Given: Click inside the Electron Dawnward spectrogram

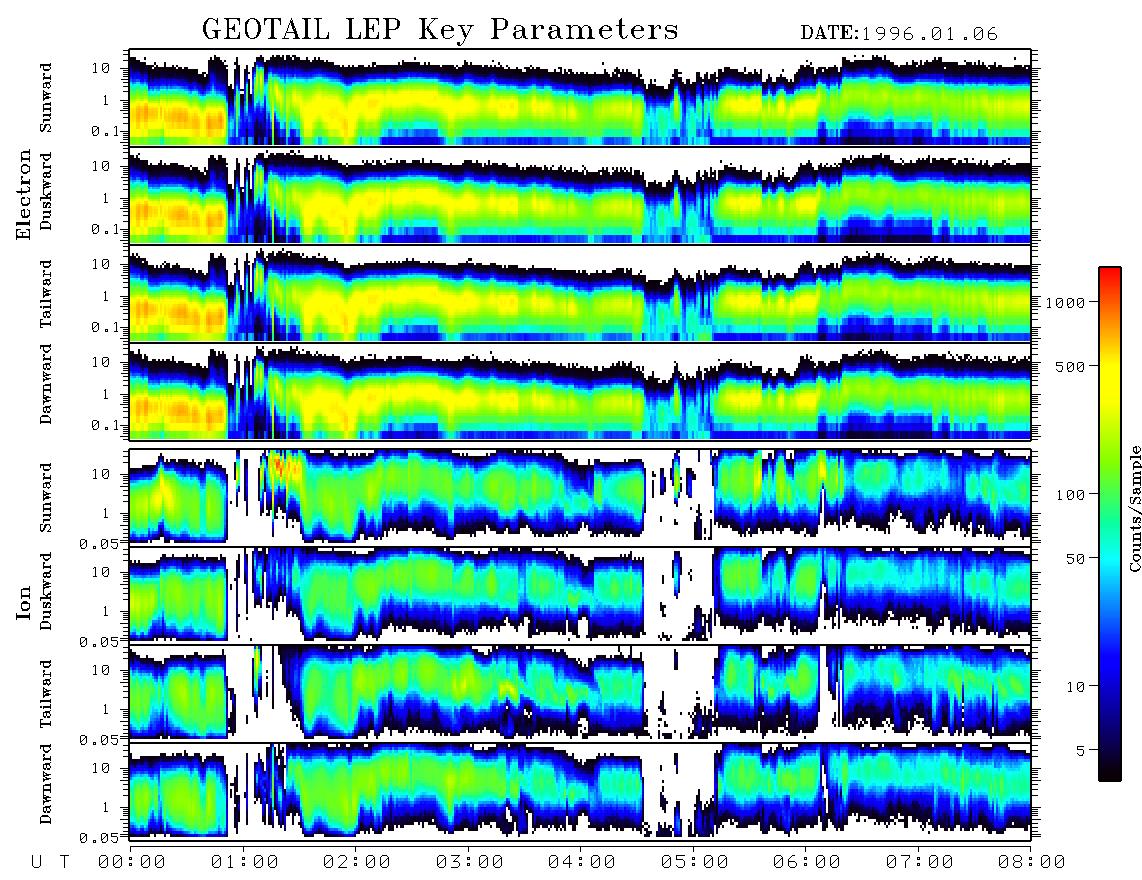Looking at the screenshot, I should (x=580, y=391).
